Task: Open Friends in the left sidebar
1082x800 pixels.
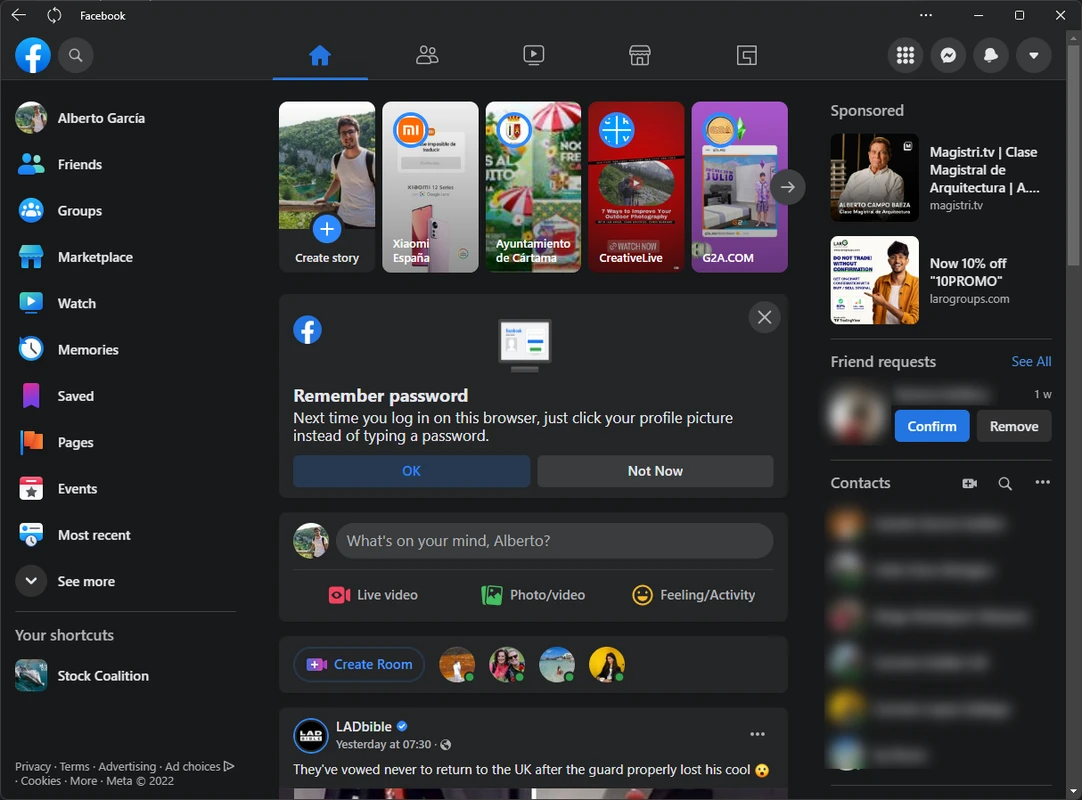Action: [126, 164]
